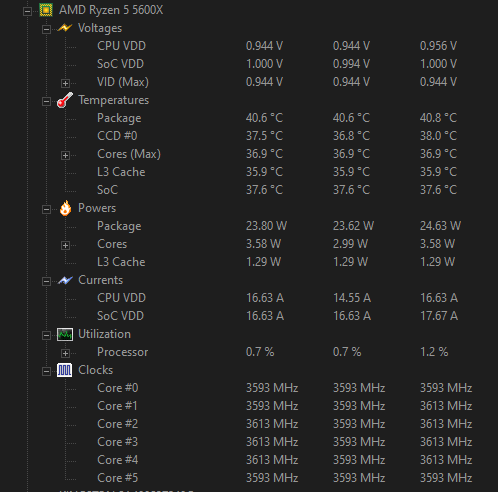Select the Temperatures category label
The height and width of the screenshot is (492, 498).
pyautogui.click(x=113, y=100)
